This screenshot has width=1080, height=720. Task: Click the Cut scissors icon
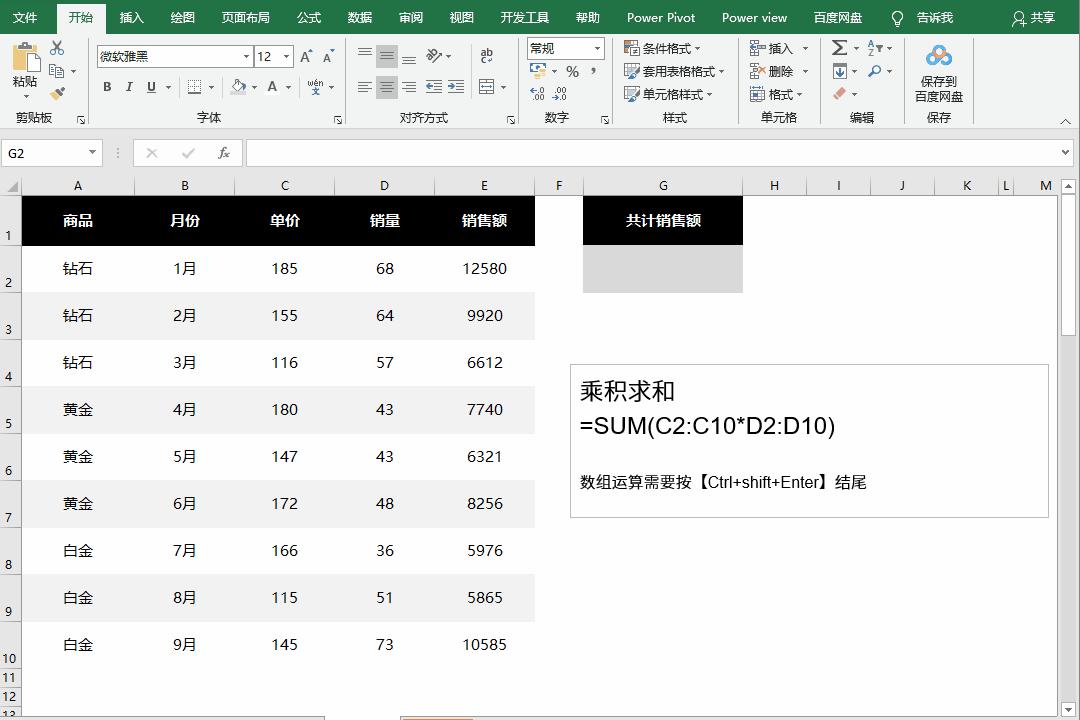57,48
